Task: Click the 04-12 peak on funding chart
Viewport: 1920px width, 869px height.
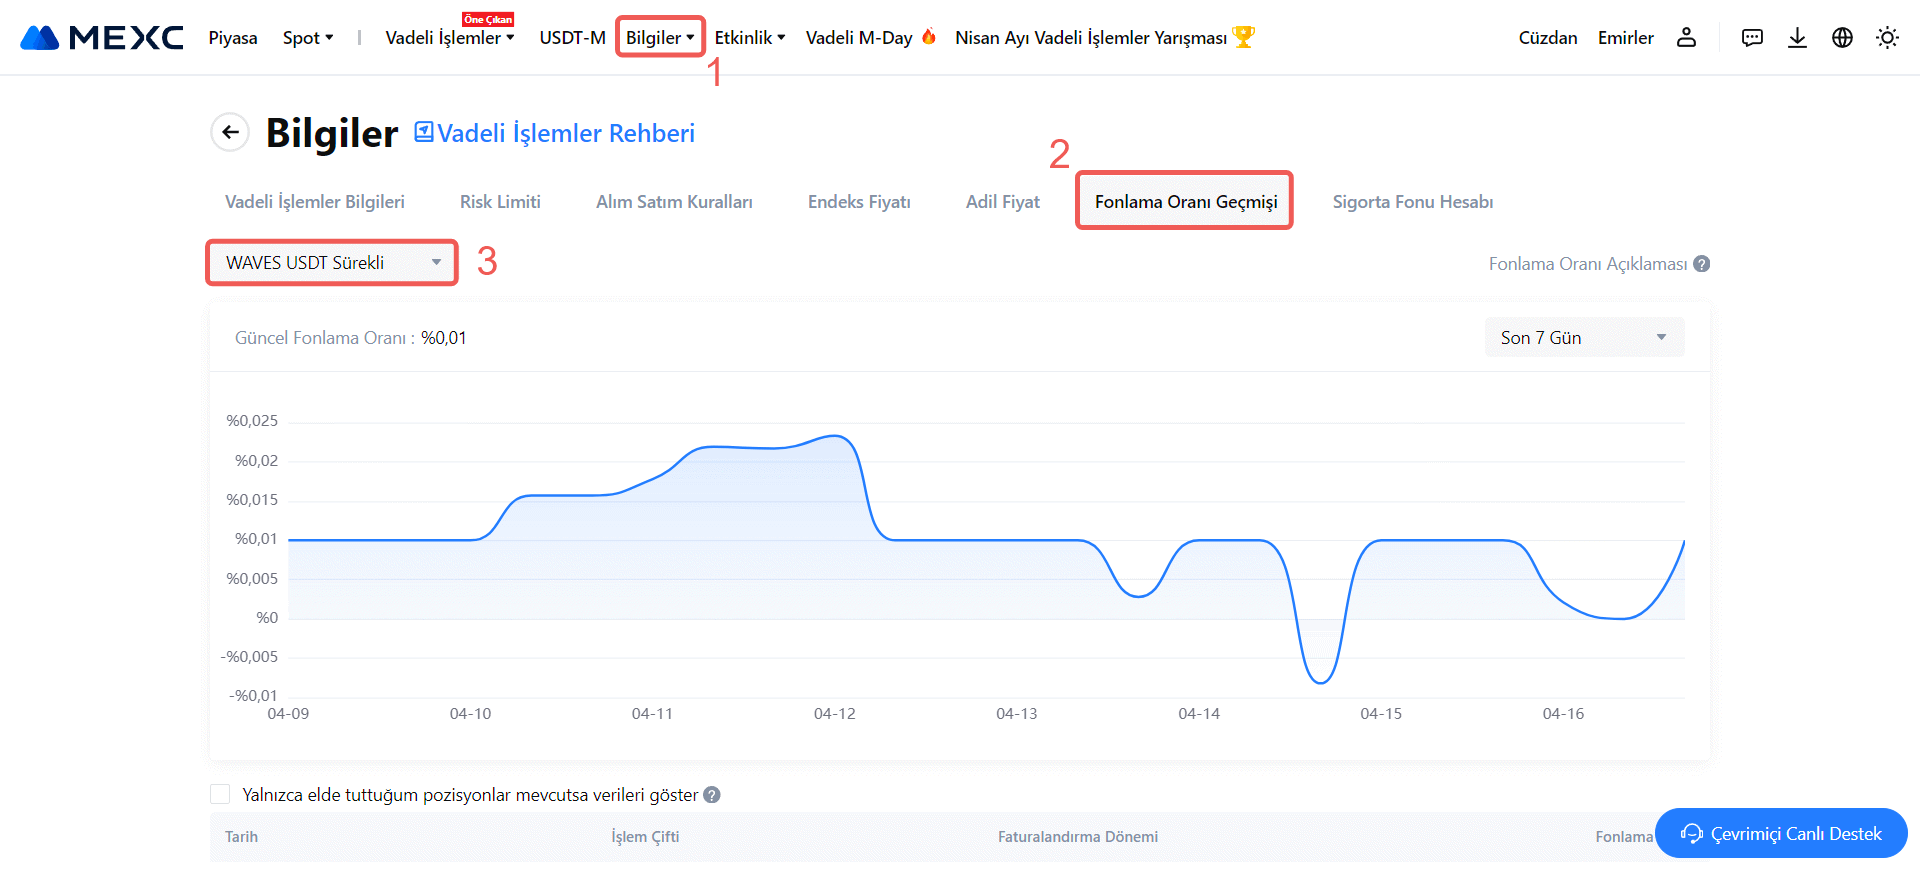Action: coord(836,436)
